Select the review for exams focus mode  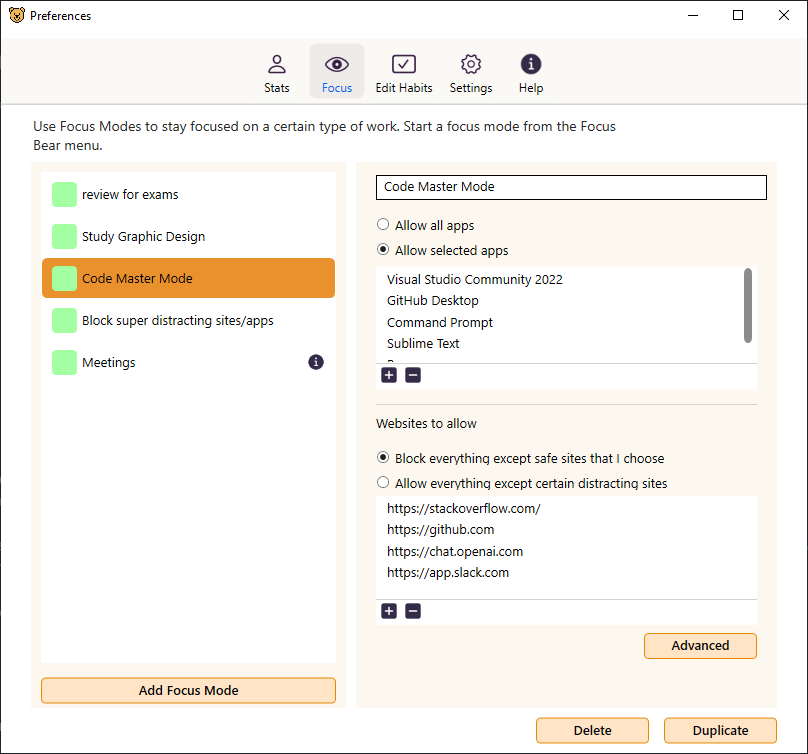click(189, 194)
